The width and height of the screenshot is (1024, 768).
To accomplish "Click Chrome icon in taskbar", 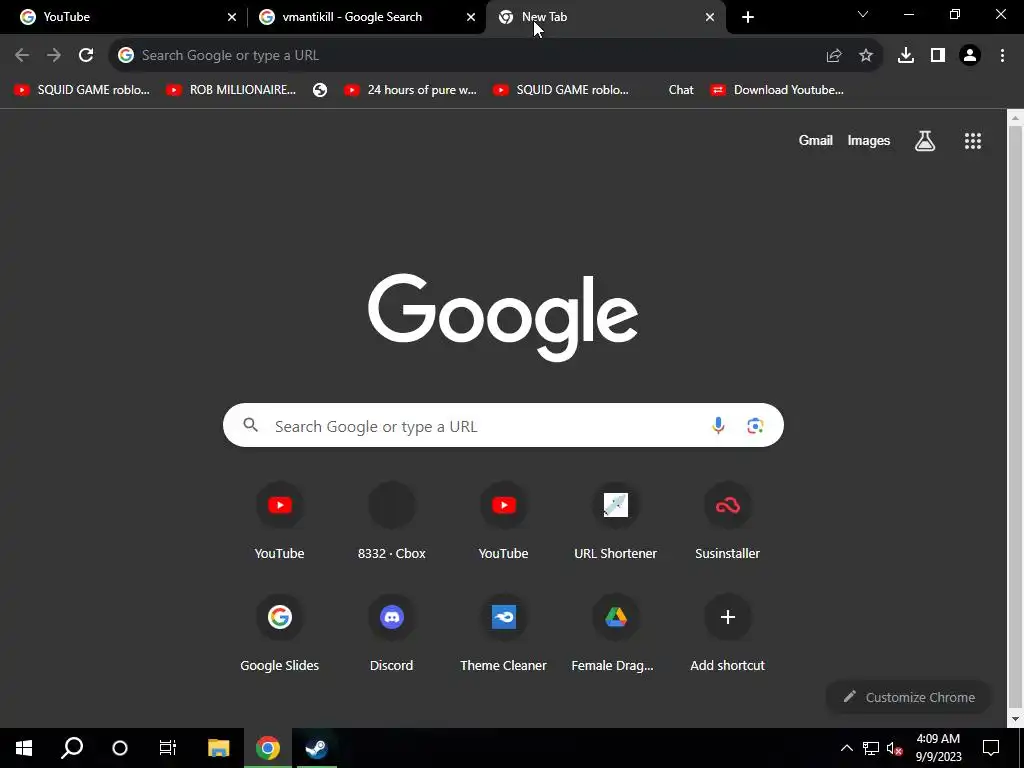I will [268, 748].
